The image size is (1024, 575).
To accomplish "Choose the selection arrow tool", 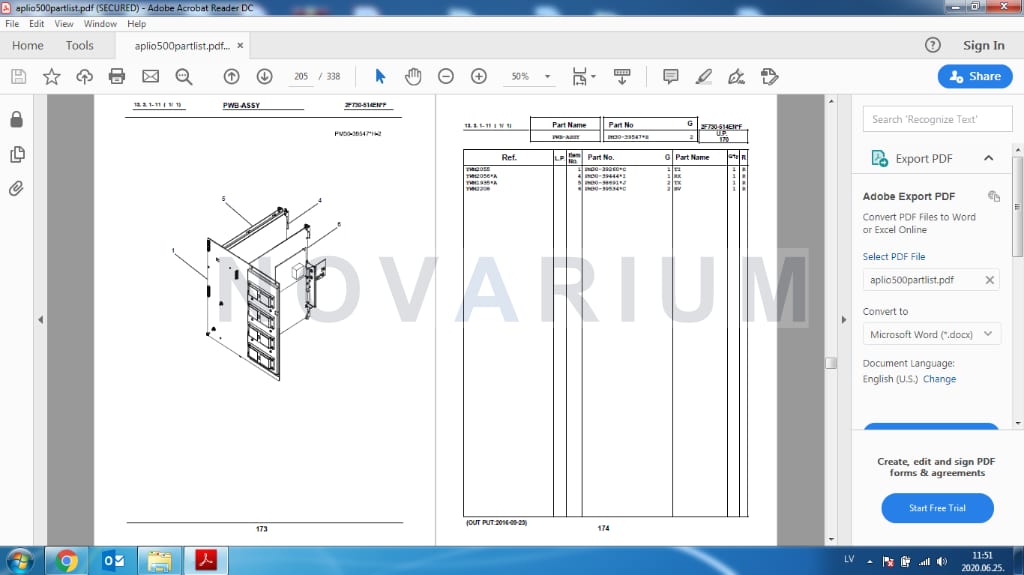I will [380, 76].
